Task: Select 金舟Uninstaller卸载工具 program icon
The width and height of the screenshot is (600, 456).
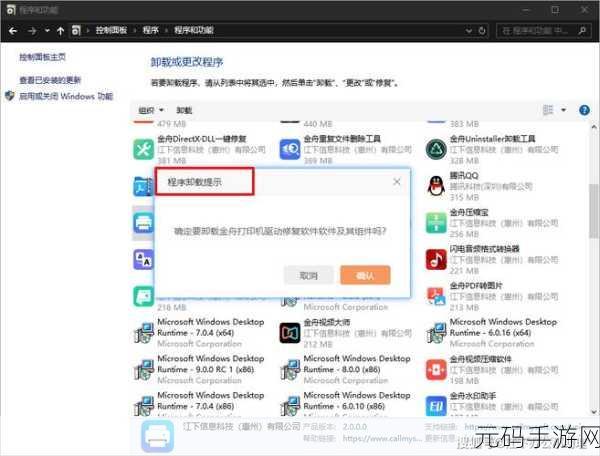Action: pos(436,149)
